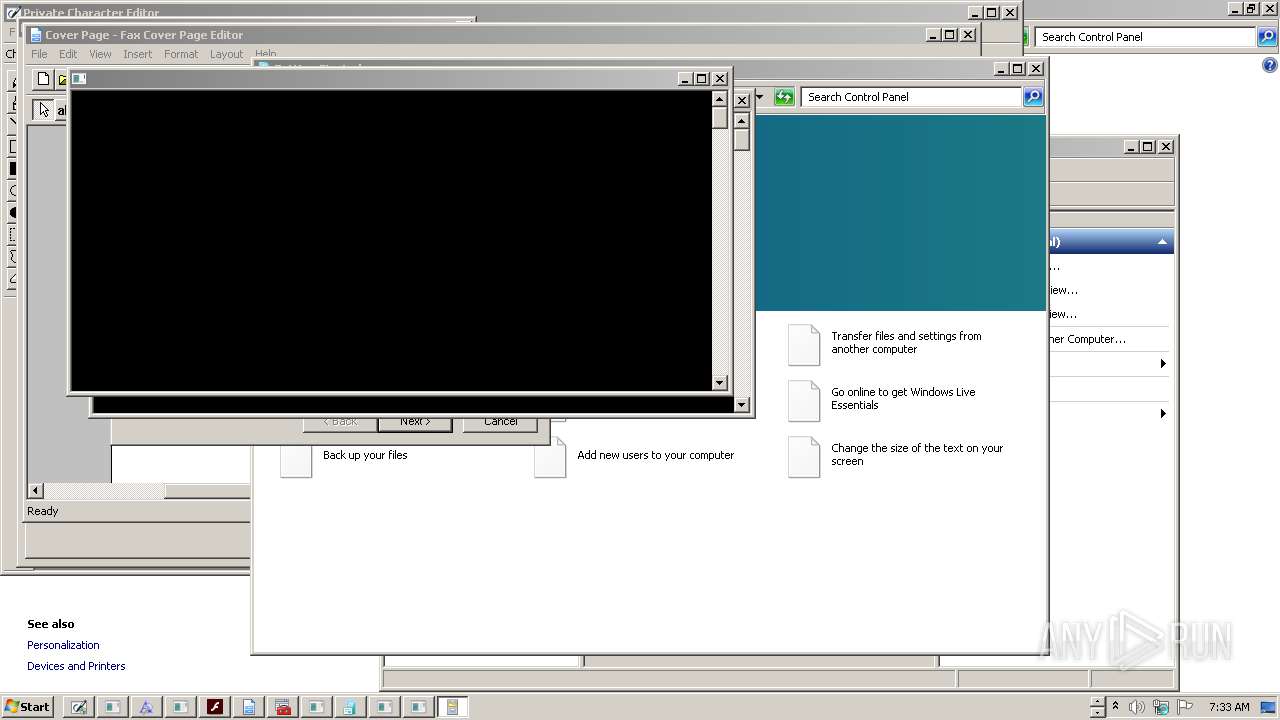Viewport: 1280px width, 720px height.
Task: Click the Cancel button in the wizard dialog
Action: 500,424
